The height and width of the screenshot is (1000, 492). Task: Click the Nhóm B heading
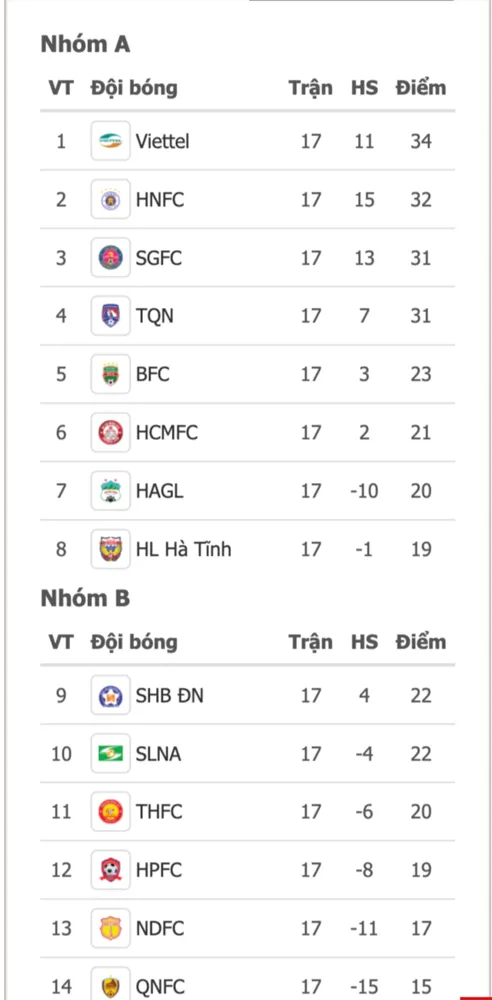[x=85, y=598]
